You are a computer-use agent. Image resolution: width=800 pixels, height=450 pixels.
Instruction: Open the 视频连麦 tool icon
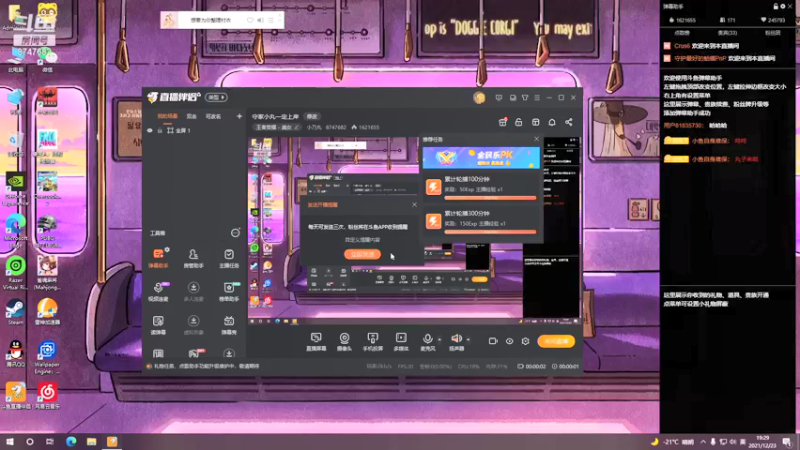tap(158, 291)
